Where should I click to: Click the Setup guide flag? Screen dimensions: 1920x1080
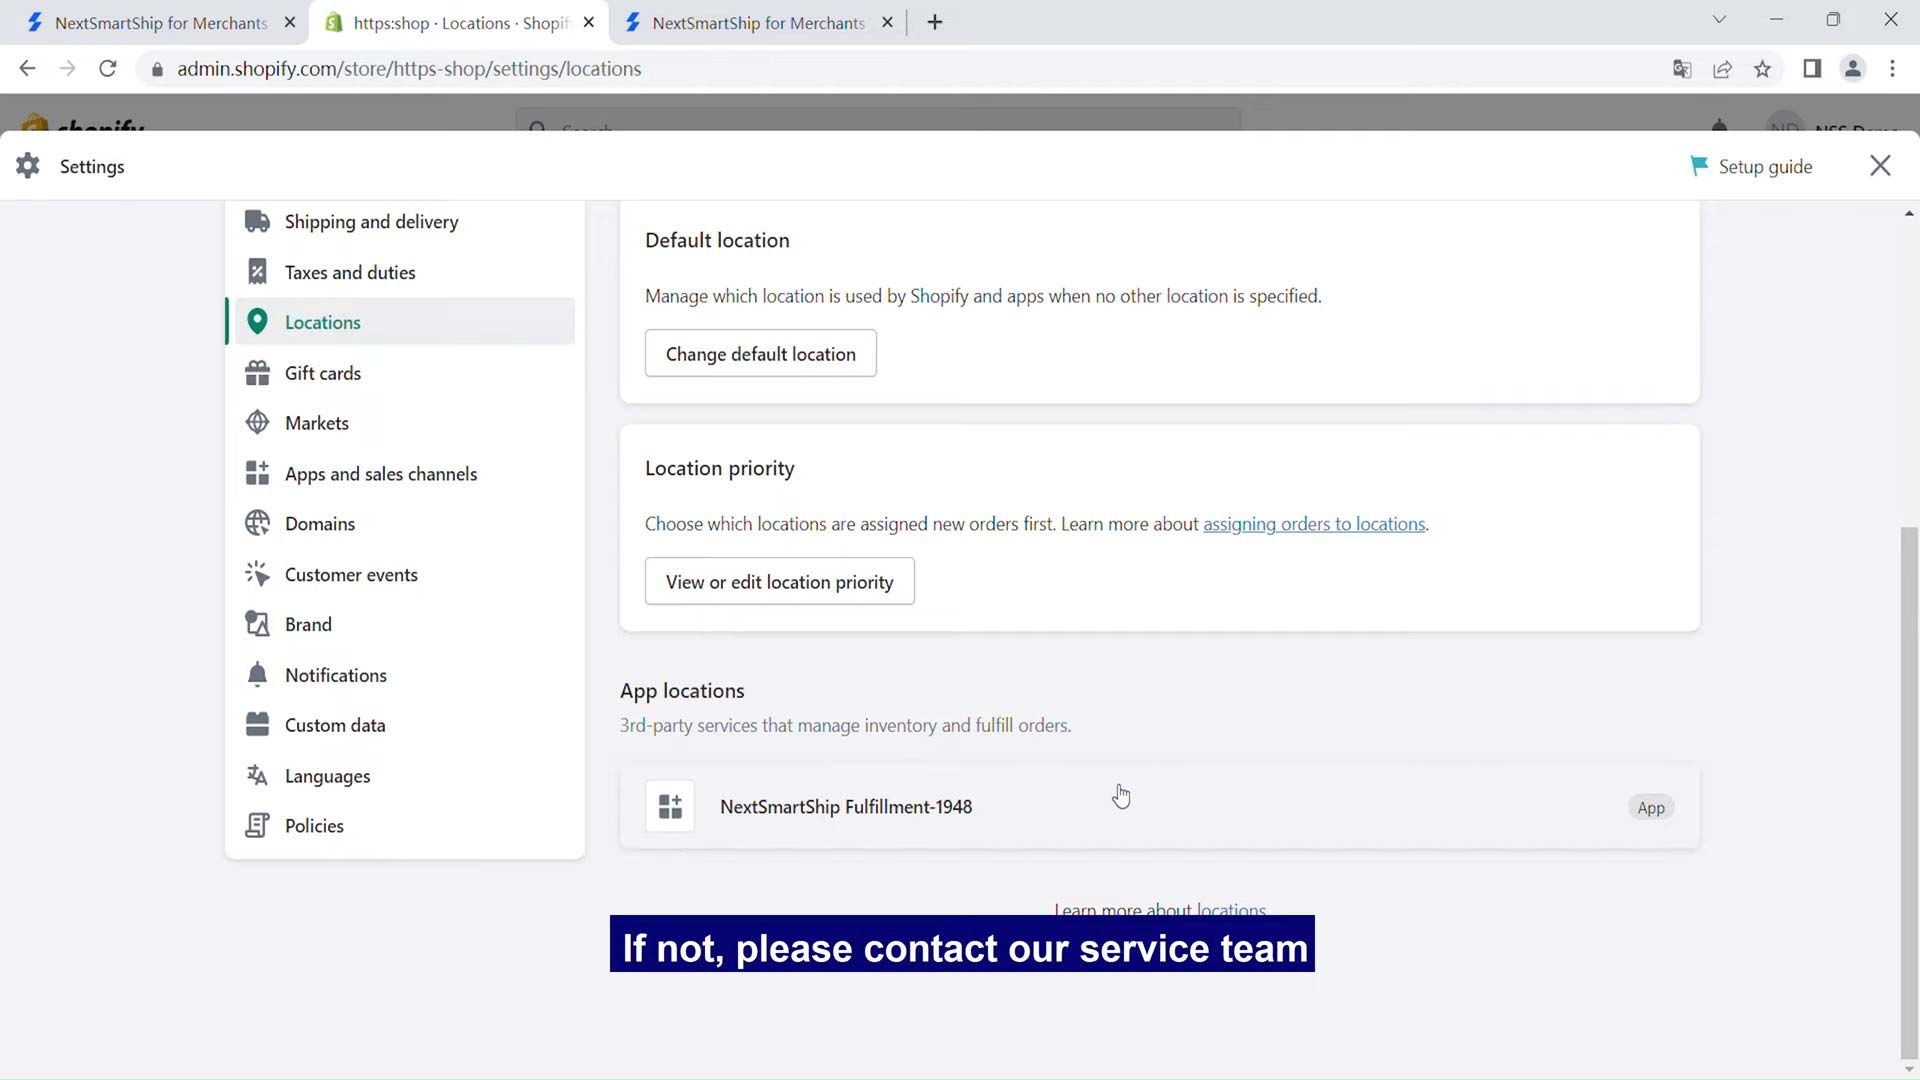coord(1699,166)
